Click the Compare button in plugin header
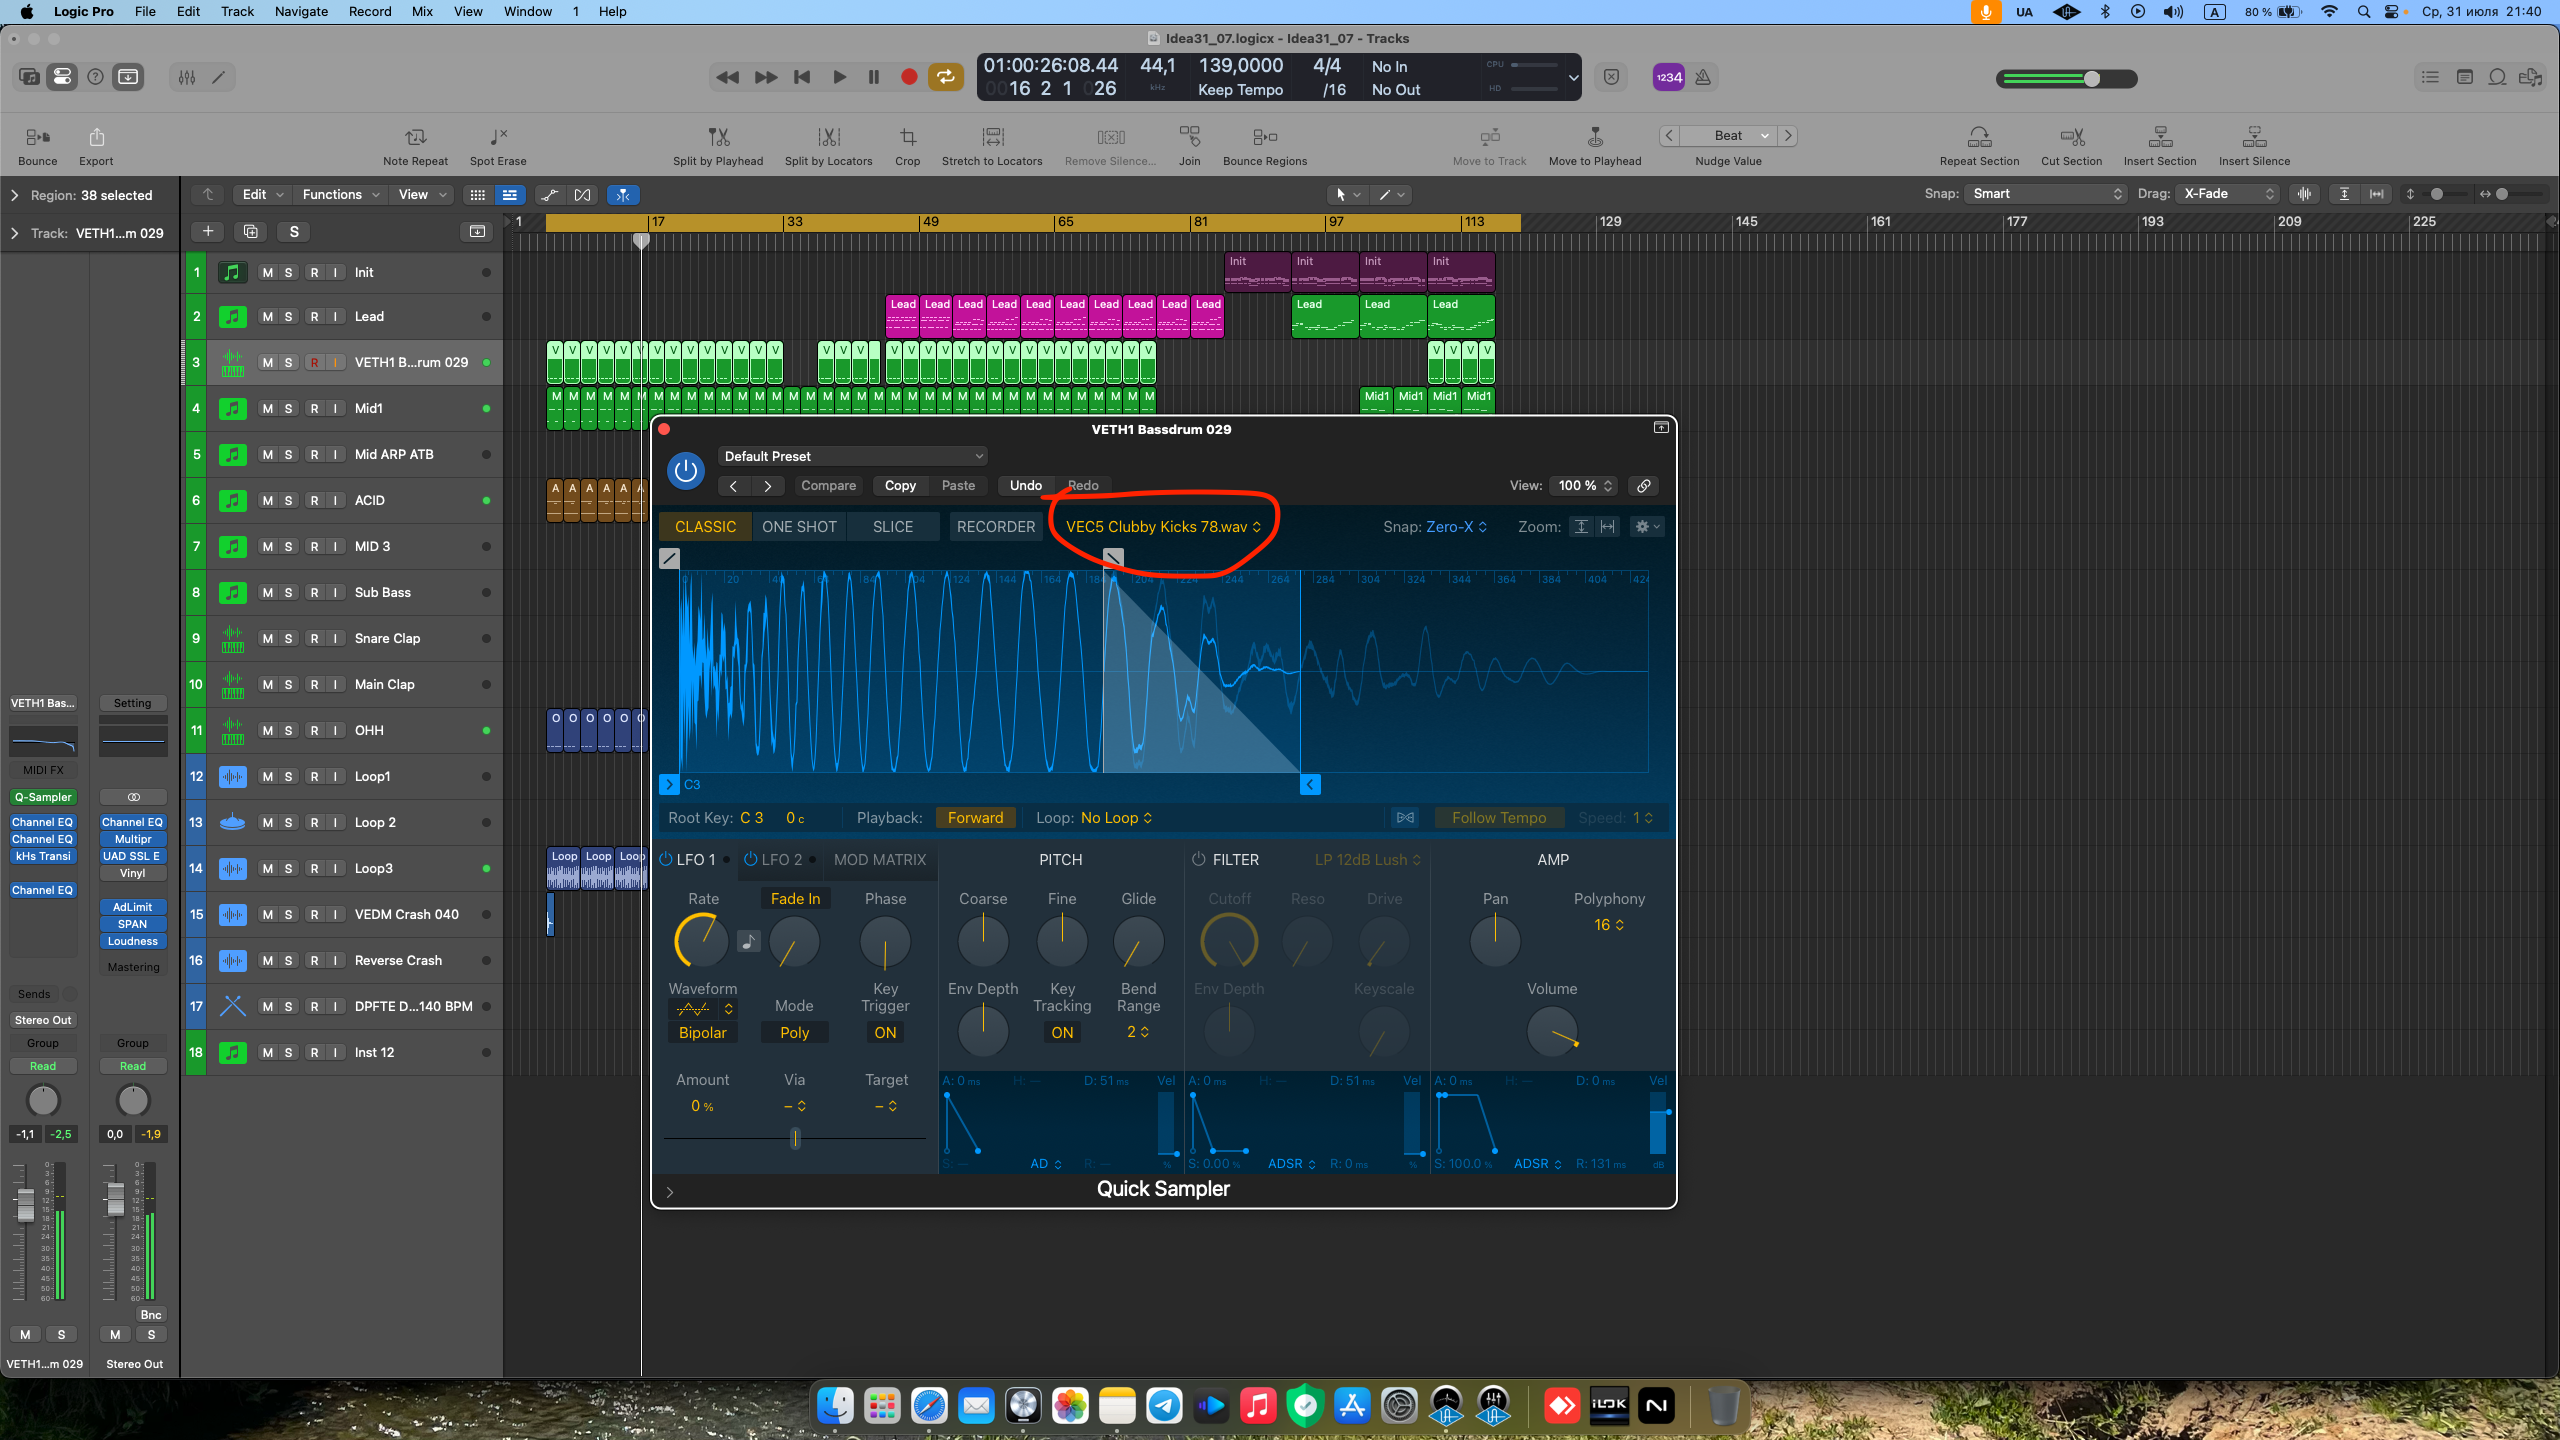2560x1440 pixels. point(828,486)
